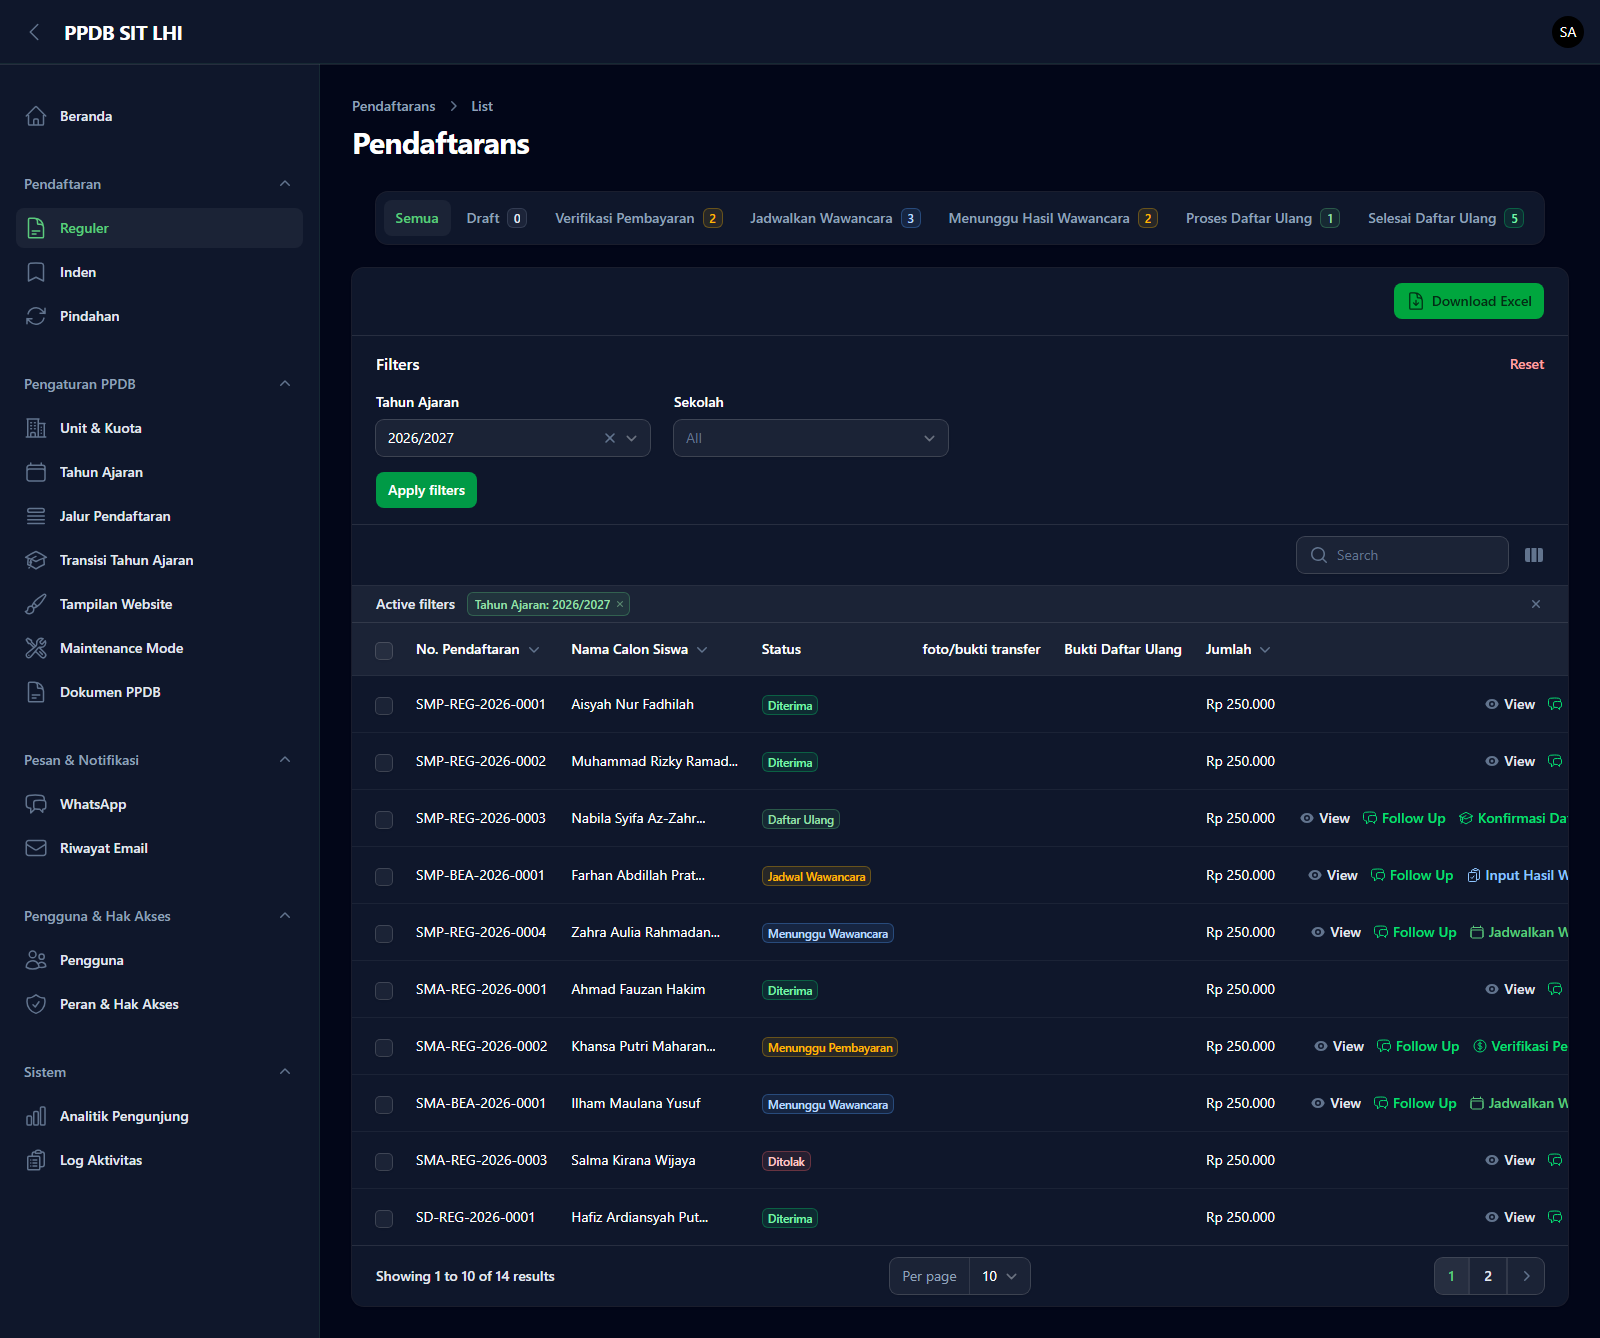Screen dimensions: 1600x1338
Task: Open the Sekolah filter dropdown
Action: pos(811,438)
